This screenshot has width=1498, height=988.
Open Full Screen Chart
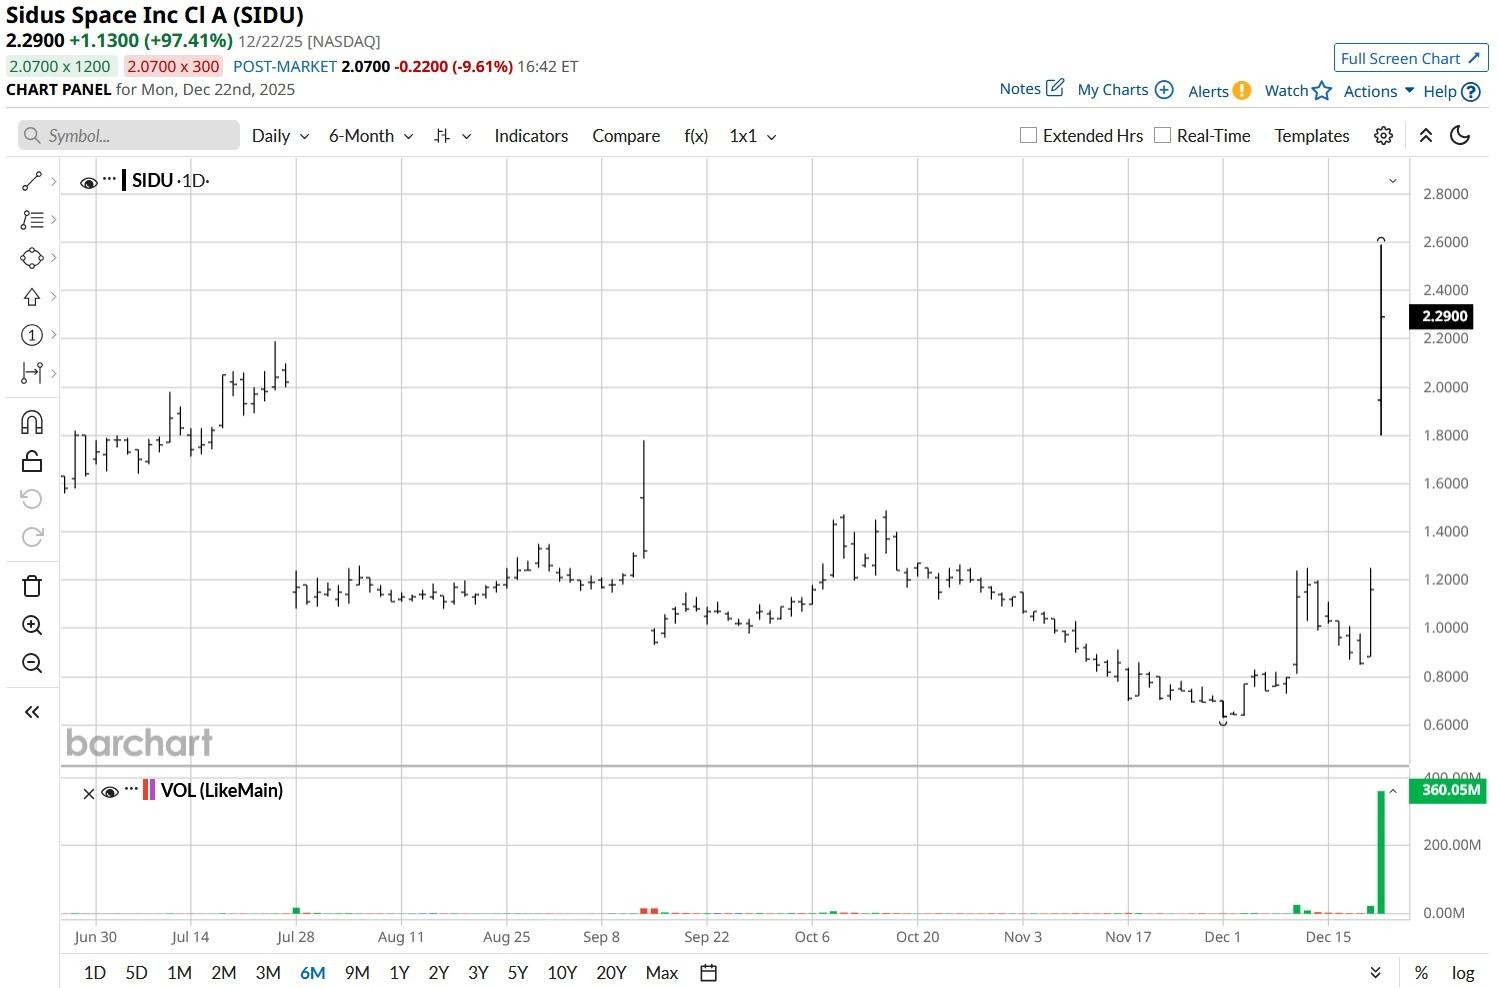tap(1411, 58)
